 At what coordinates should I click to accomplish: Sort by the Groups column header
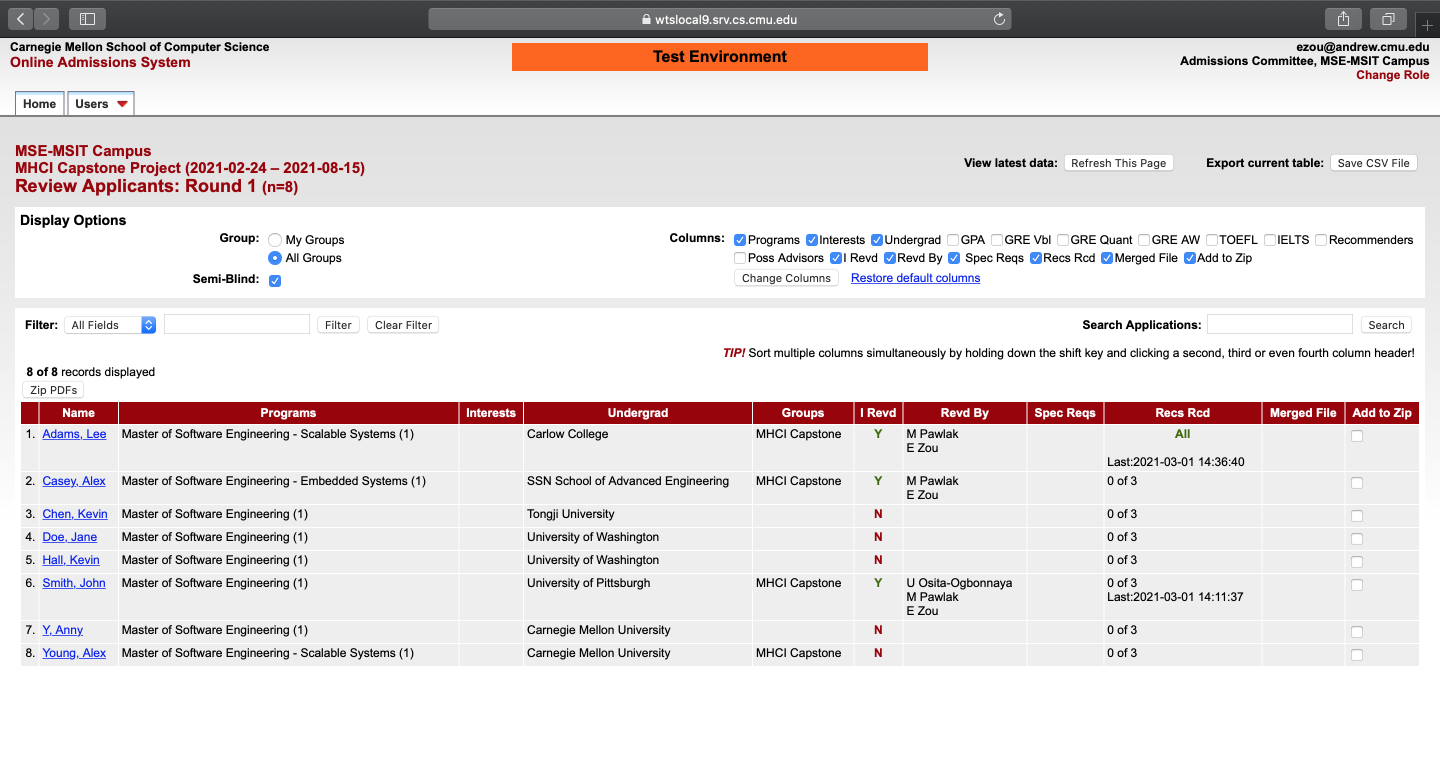coord(803,413)
